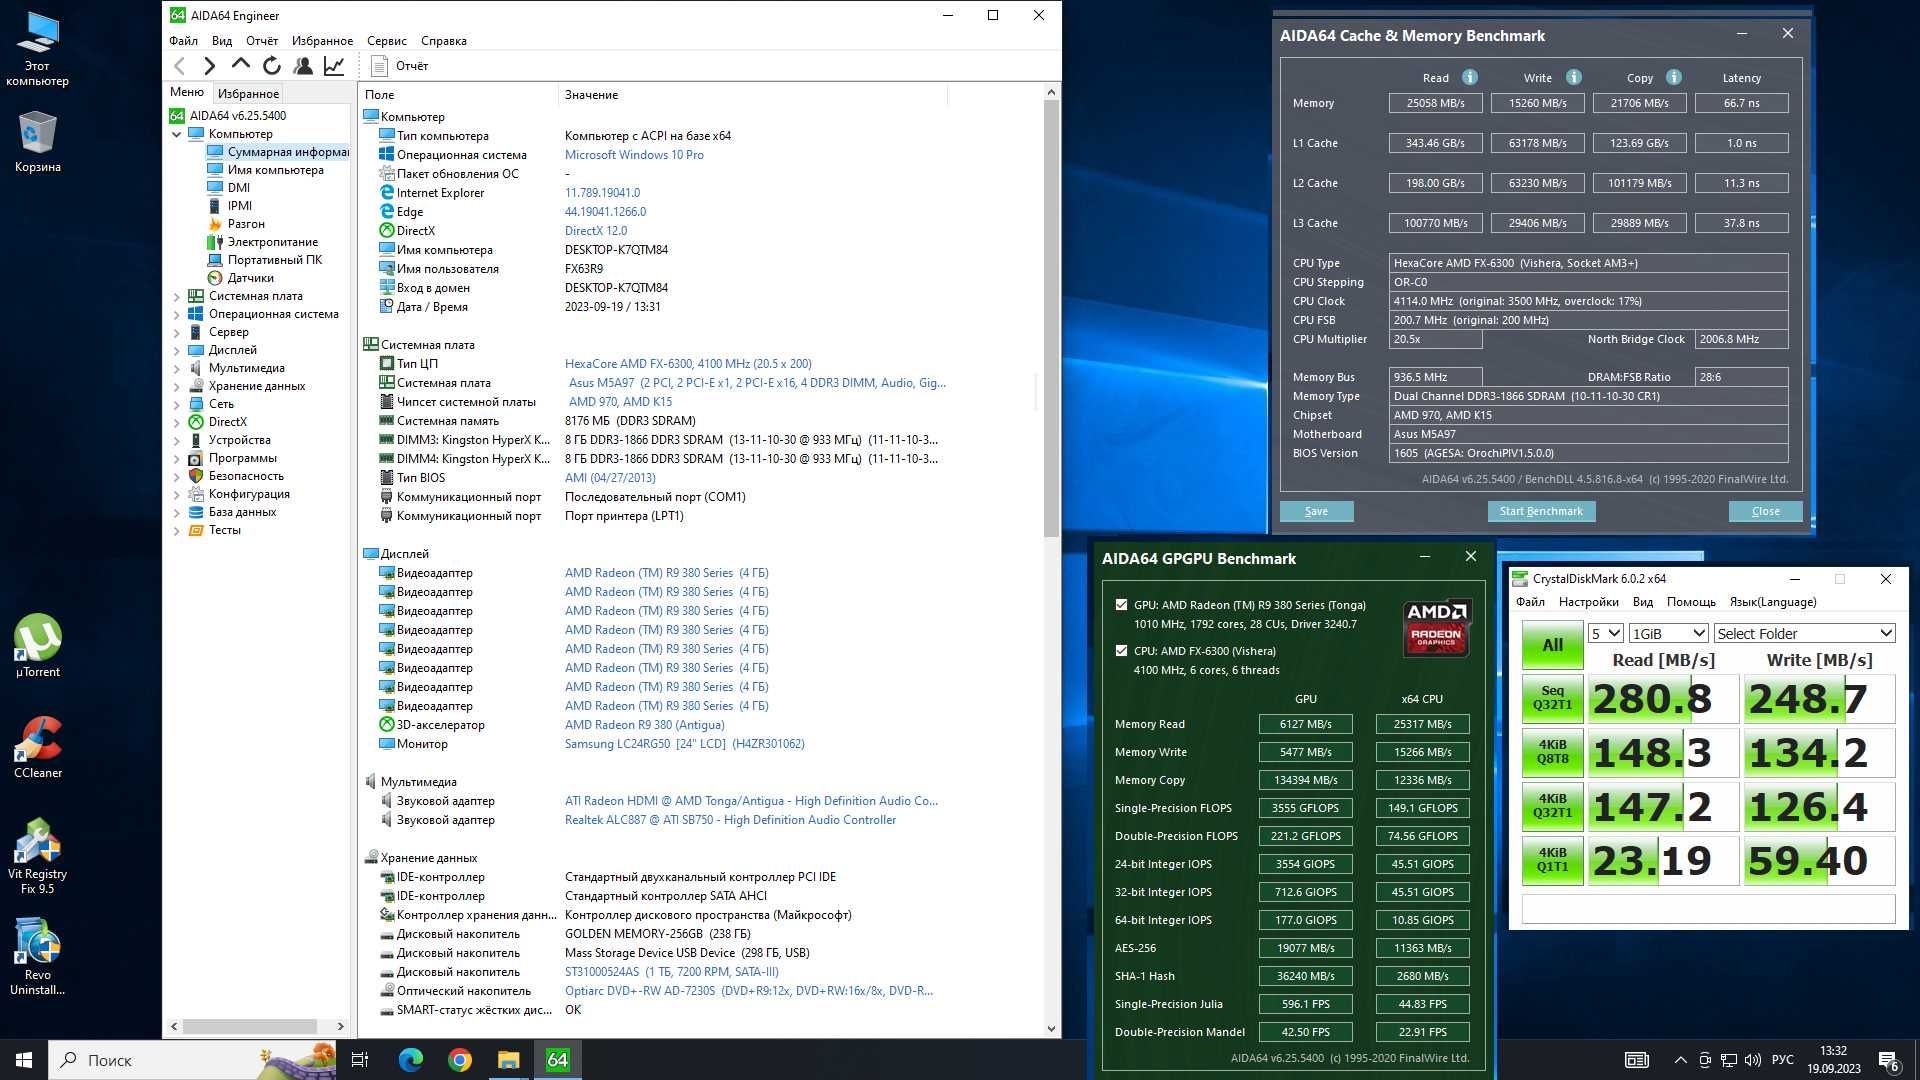Image resolution: width=1920 pixels, height=1080 pixels.
Task: Expand the Системная плата tree node
Action: tap(177, 296)
